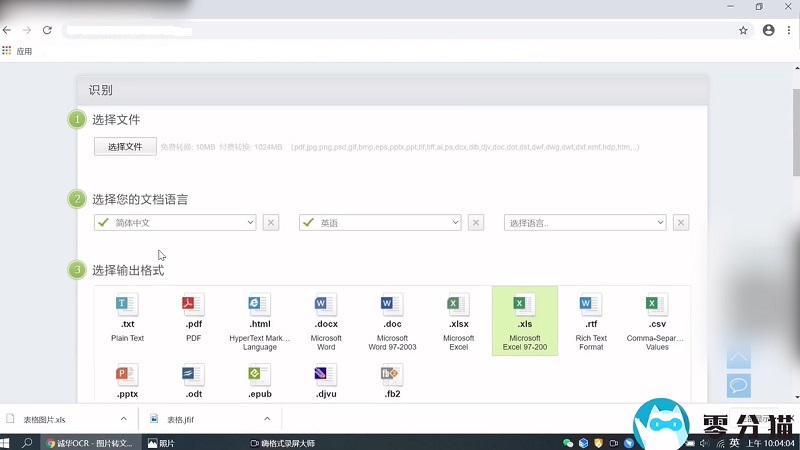Open options for downloaded 表格图片.xls file
The image size is (800, 450).
[x=124, y=420]
